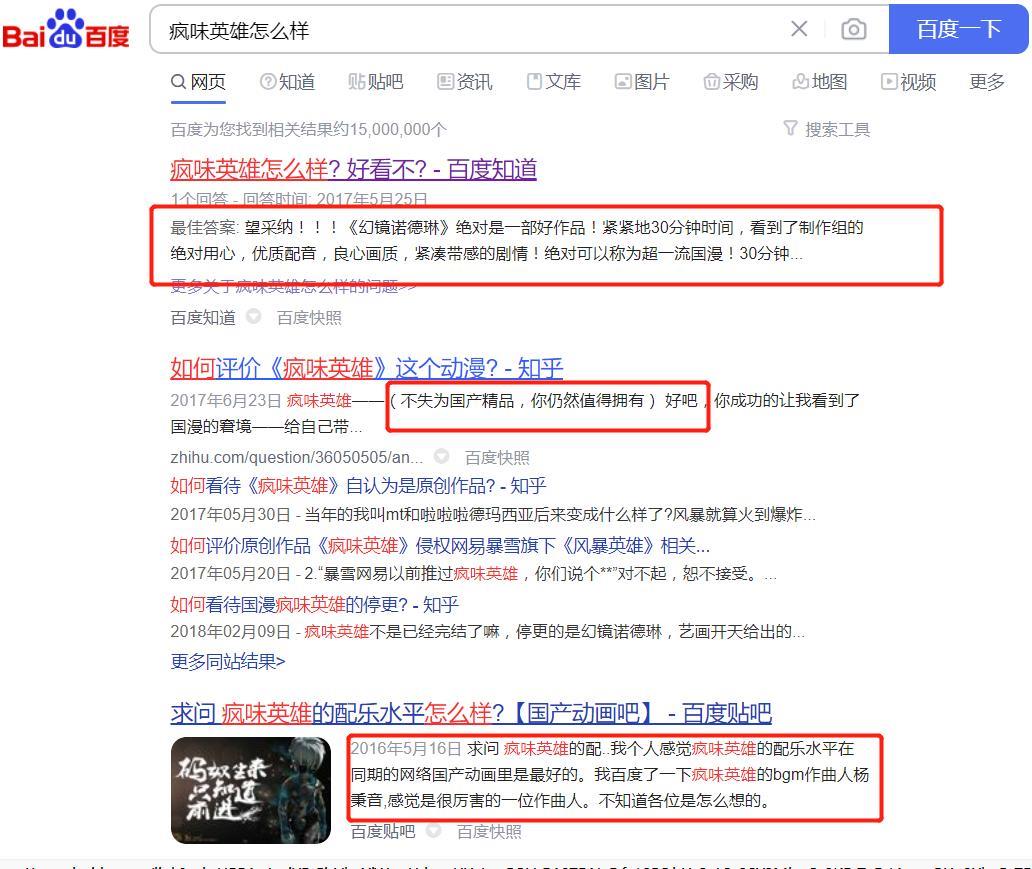Open result 疯味英雄怎么样? 好看不? - 百度知道
This screenshot has height=869, width=1032.
click(x=353, y=170)
